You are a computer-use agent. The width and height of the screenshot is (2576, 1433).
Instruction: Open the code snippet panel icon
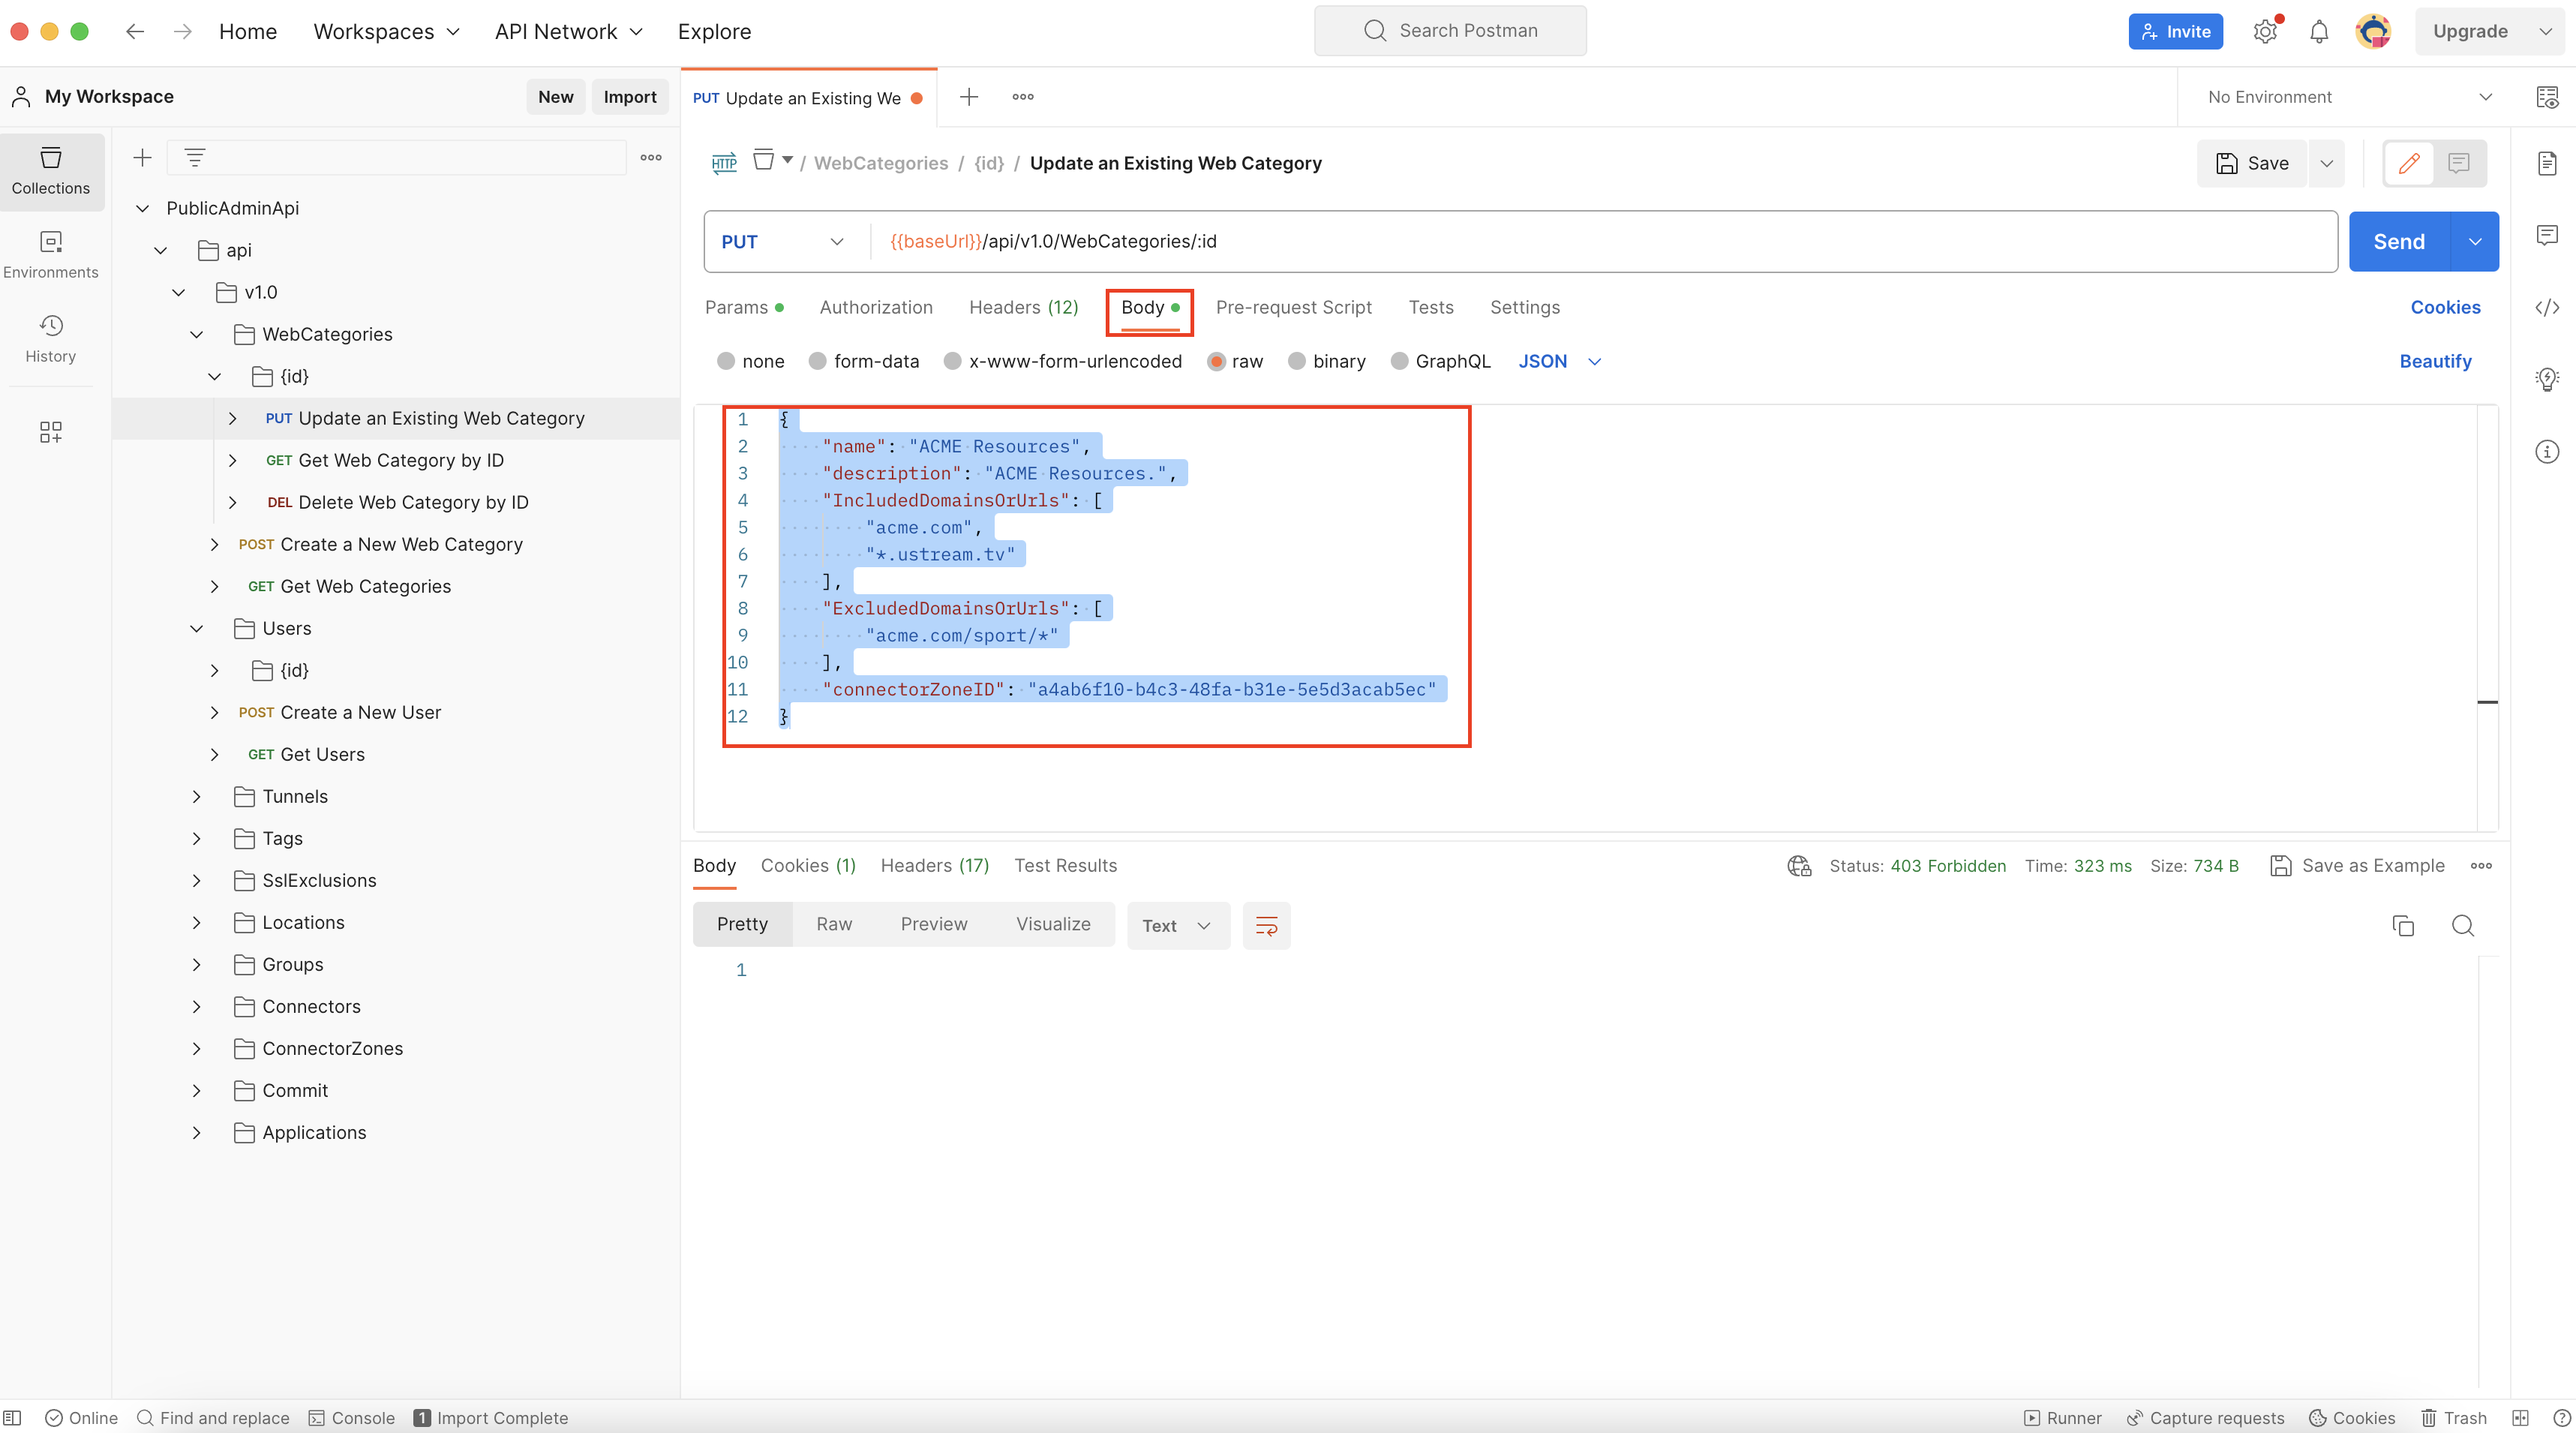pyautogui.click(x=2546, y=308)
